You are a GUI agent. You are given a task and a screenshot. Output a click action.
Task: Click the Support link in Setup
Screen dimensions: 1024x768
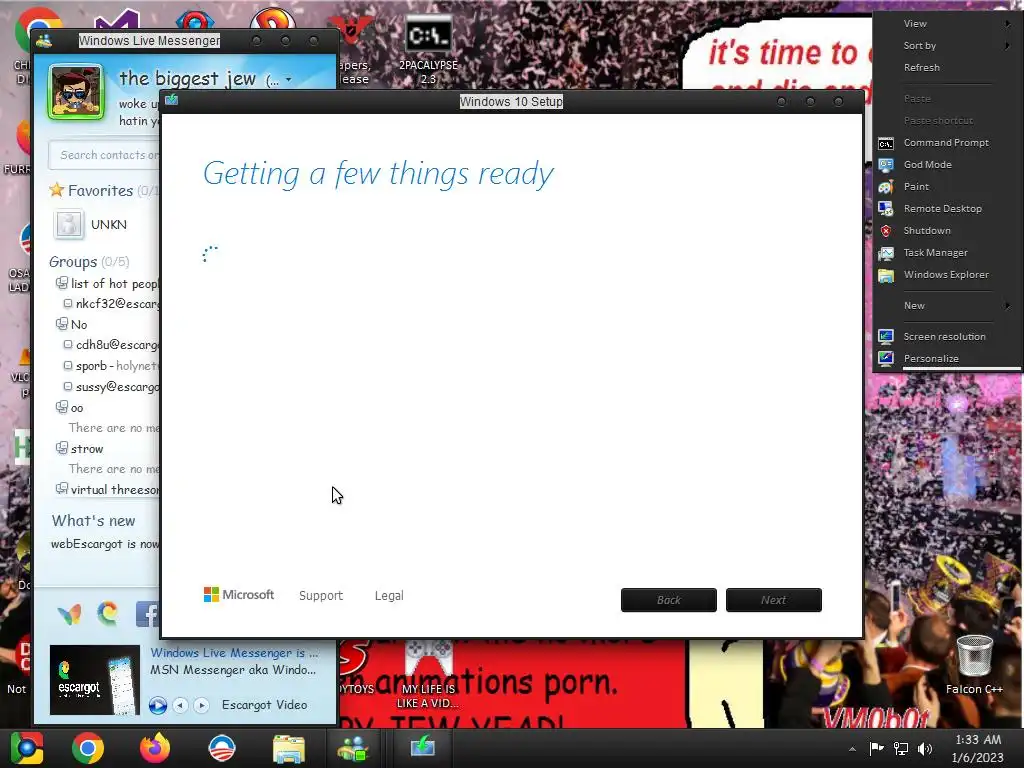(x=321, y=596)
